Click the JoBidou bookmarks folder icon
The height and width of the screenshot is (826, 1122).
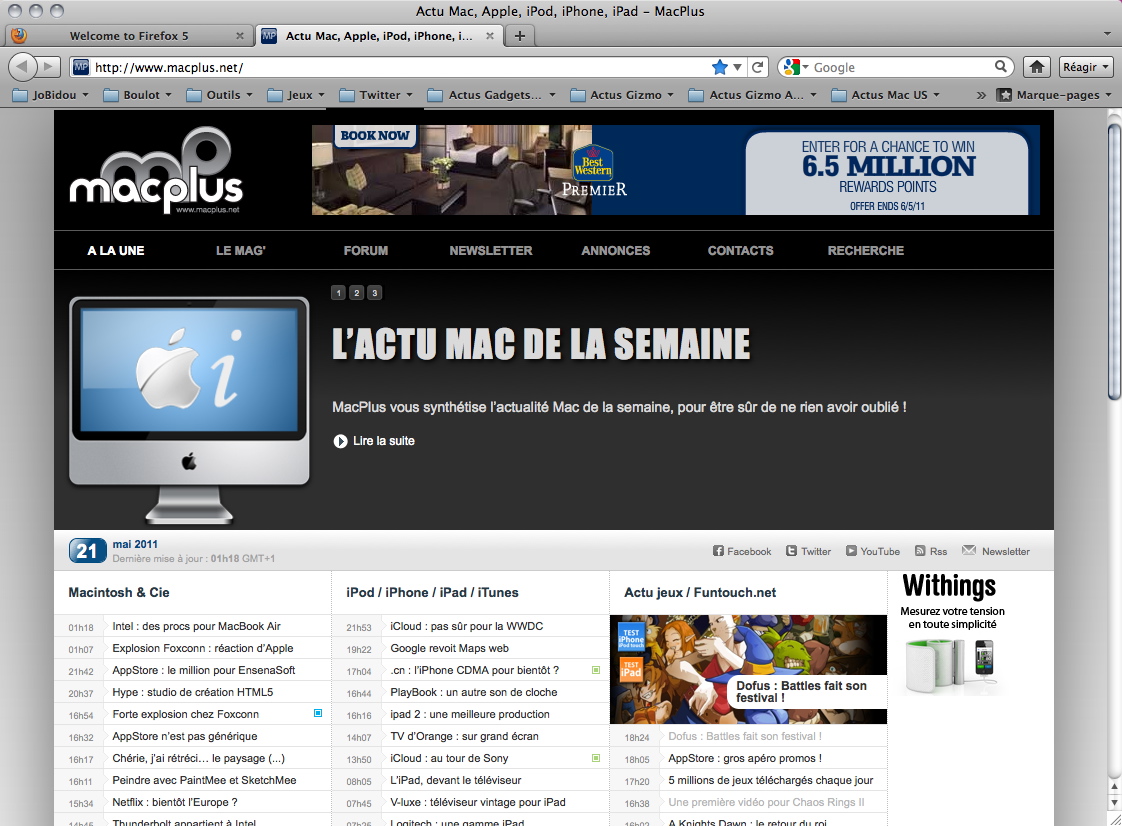pos(20,95)
